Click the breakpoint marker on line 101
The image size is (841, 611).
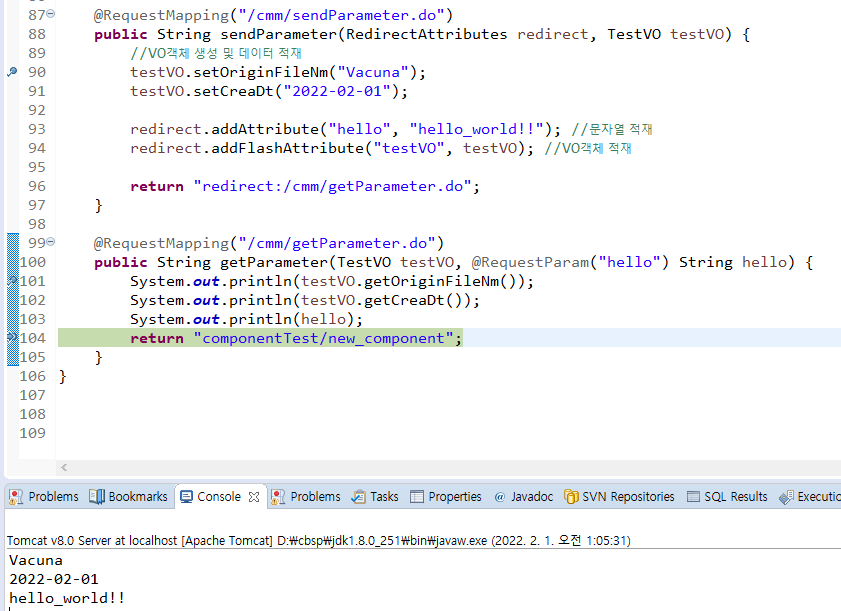point(12,281)
